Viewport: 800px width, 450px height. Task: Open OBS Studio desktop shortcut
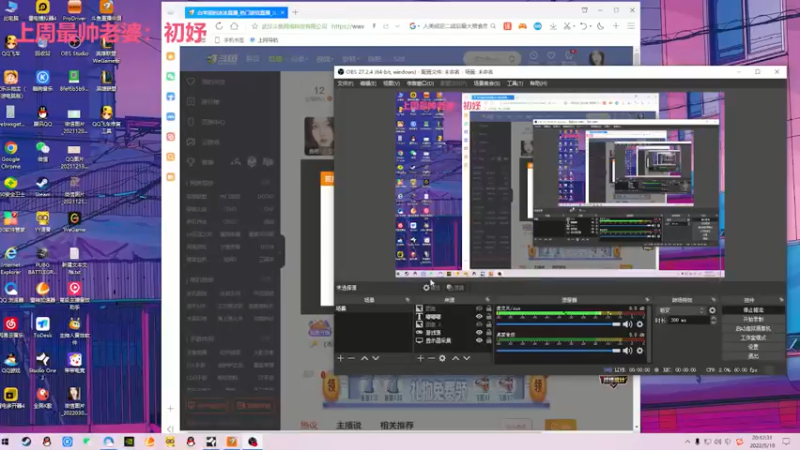74,45
